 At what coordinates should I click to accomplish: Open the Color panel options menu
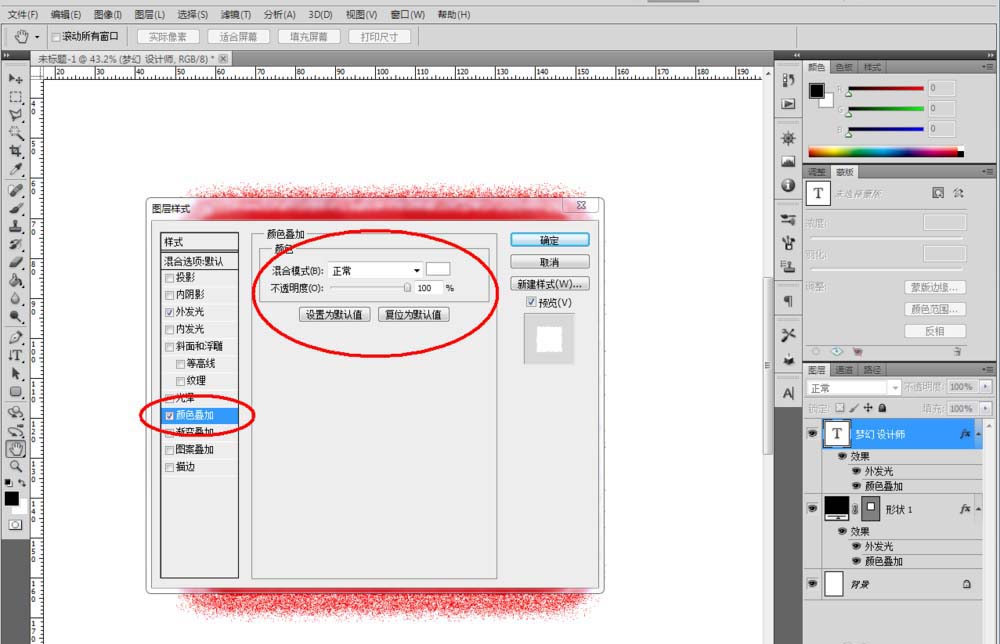pyautogui.click(x=987, y=67)
